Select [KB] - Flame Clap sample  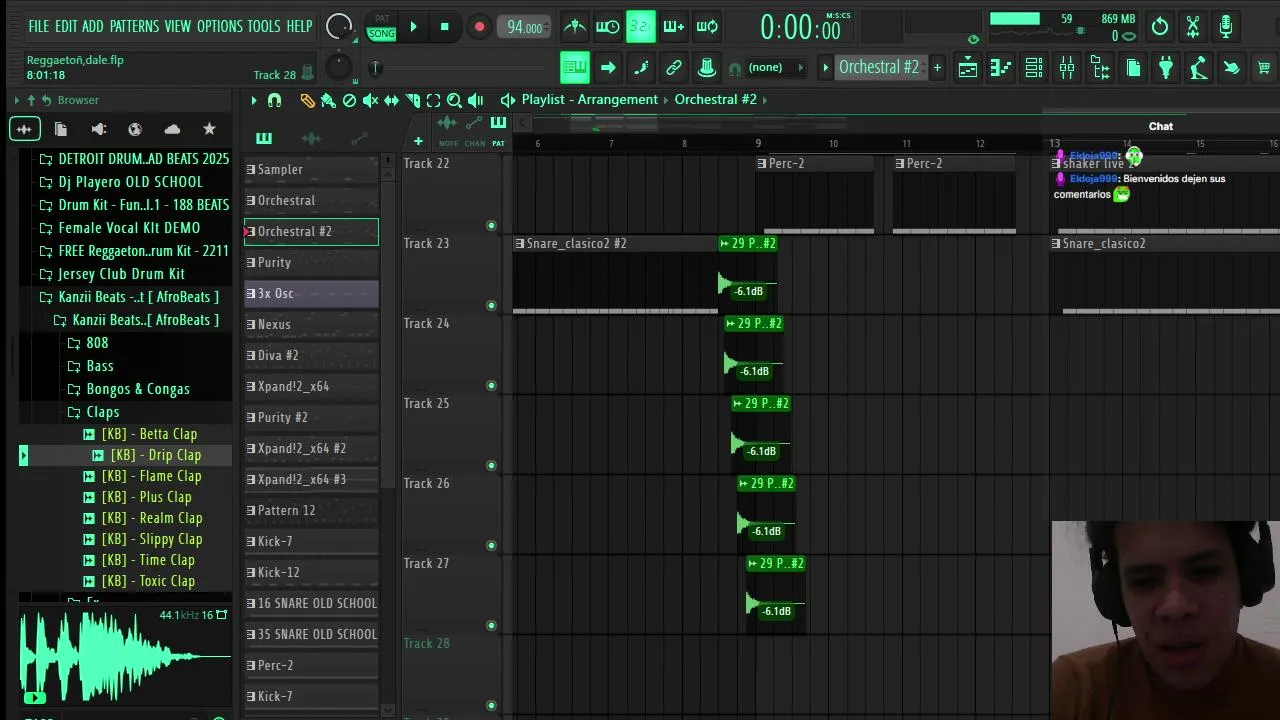tap(151, 476)
